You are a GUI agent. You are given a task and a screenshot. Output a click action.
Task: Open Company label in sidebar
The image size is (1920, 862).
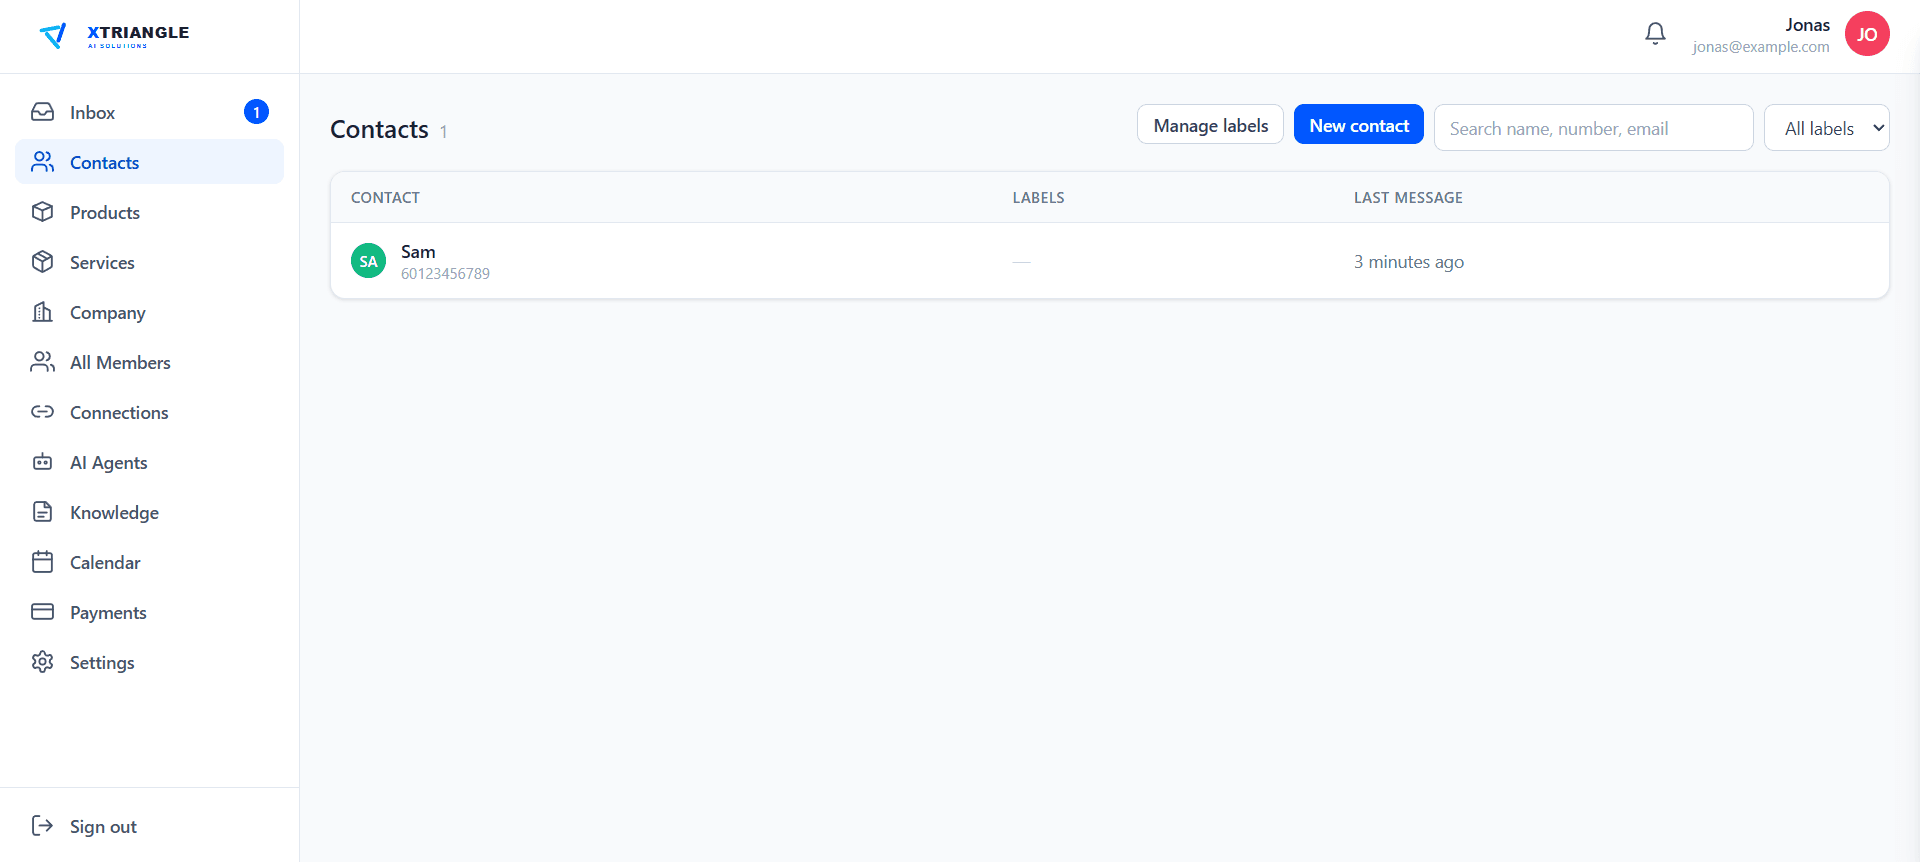[x=108, y=313]
